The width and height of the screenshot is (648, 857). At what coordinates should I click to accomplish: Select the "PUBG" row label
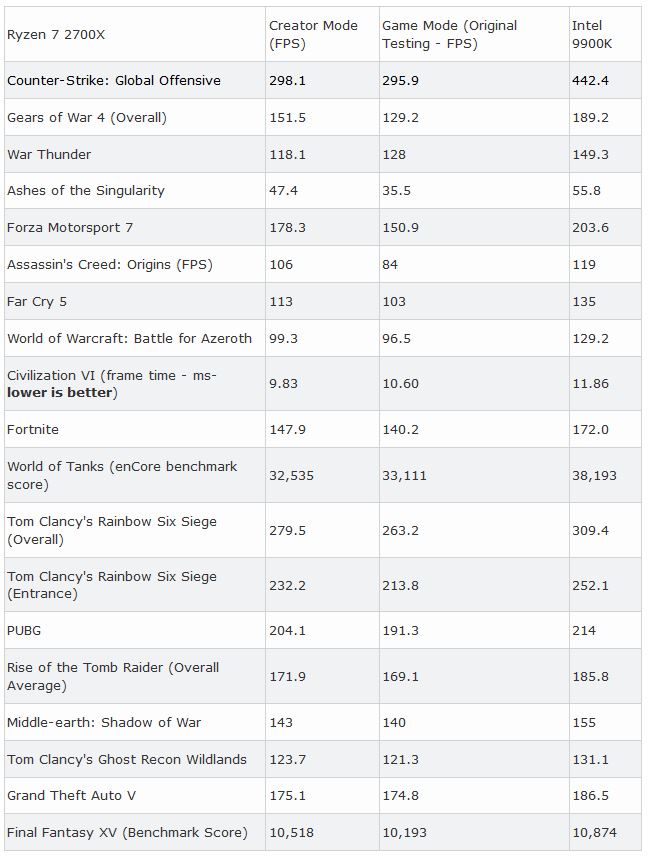coord(24,630)
